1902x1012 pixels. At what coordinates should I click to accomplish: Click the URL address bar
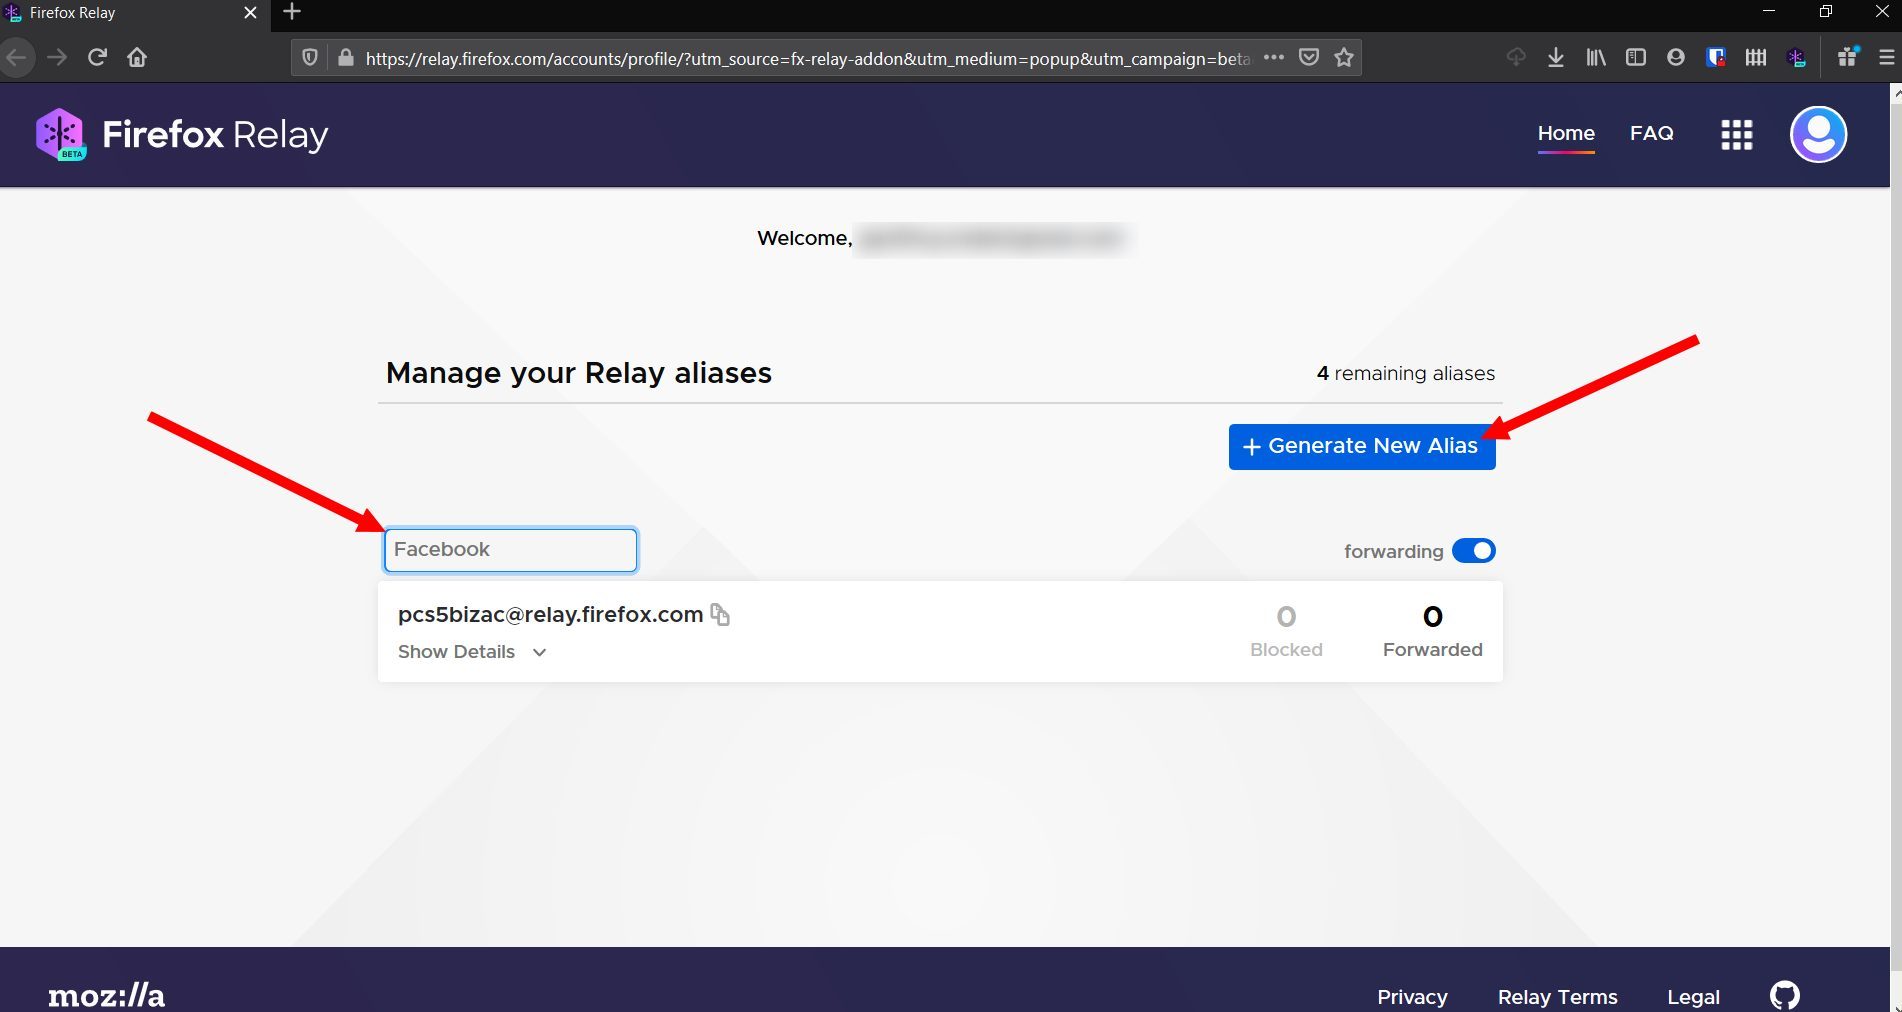[x=807, y=58]
